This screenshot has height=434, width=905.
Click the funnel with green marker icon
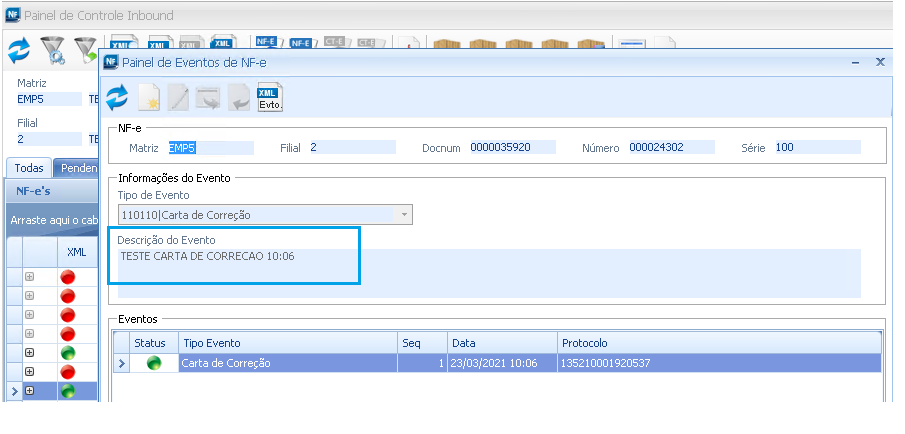click(85, 50)
